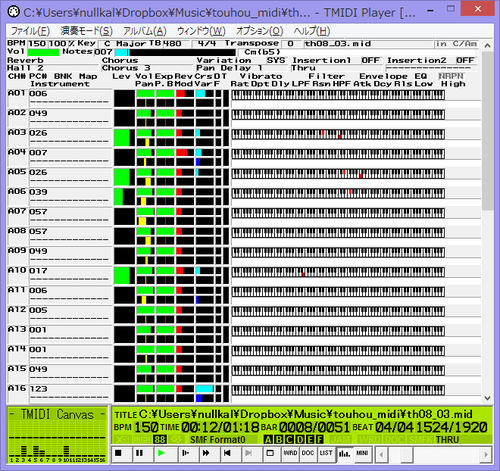Open the WRD viewer
This screenshot has width=500, height=471.
pos(290,454)
